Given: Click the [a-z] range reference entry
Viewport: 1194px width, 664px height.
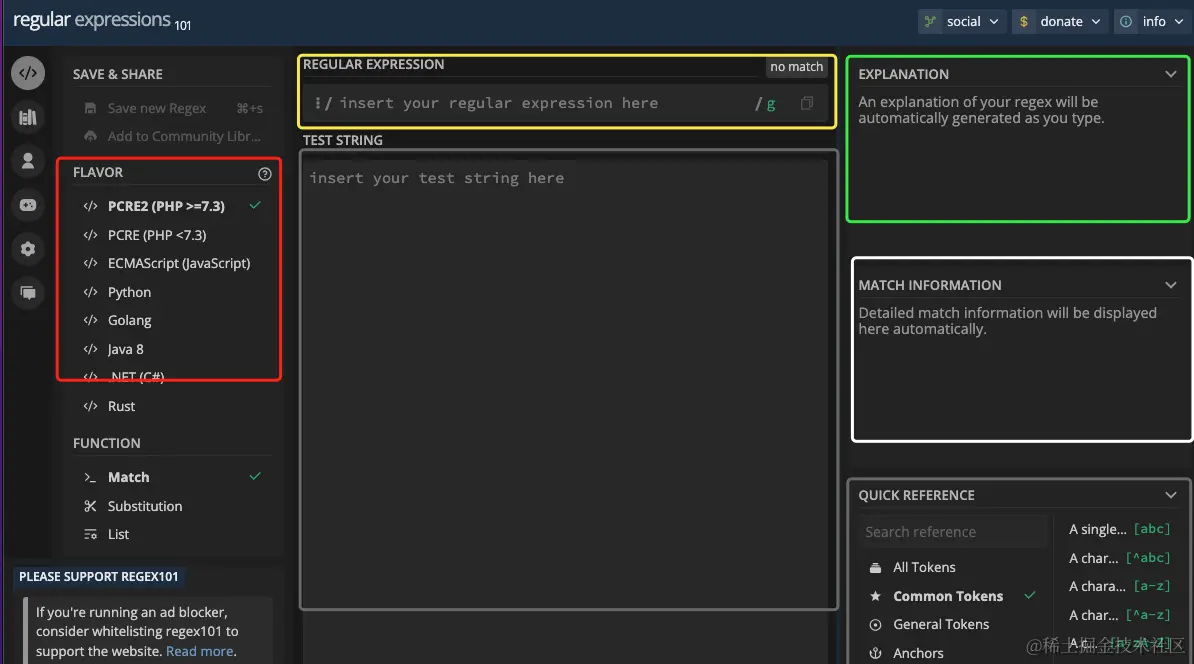Looking at the screenshot, I should coord(1119,586).
